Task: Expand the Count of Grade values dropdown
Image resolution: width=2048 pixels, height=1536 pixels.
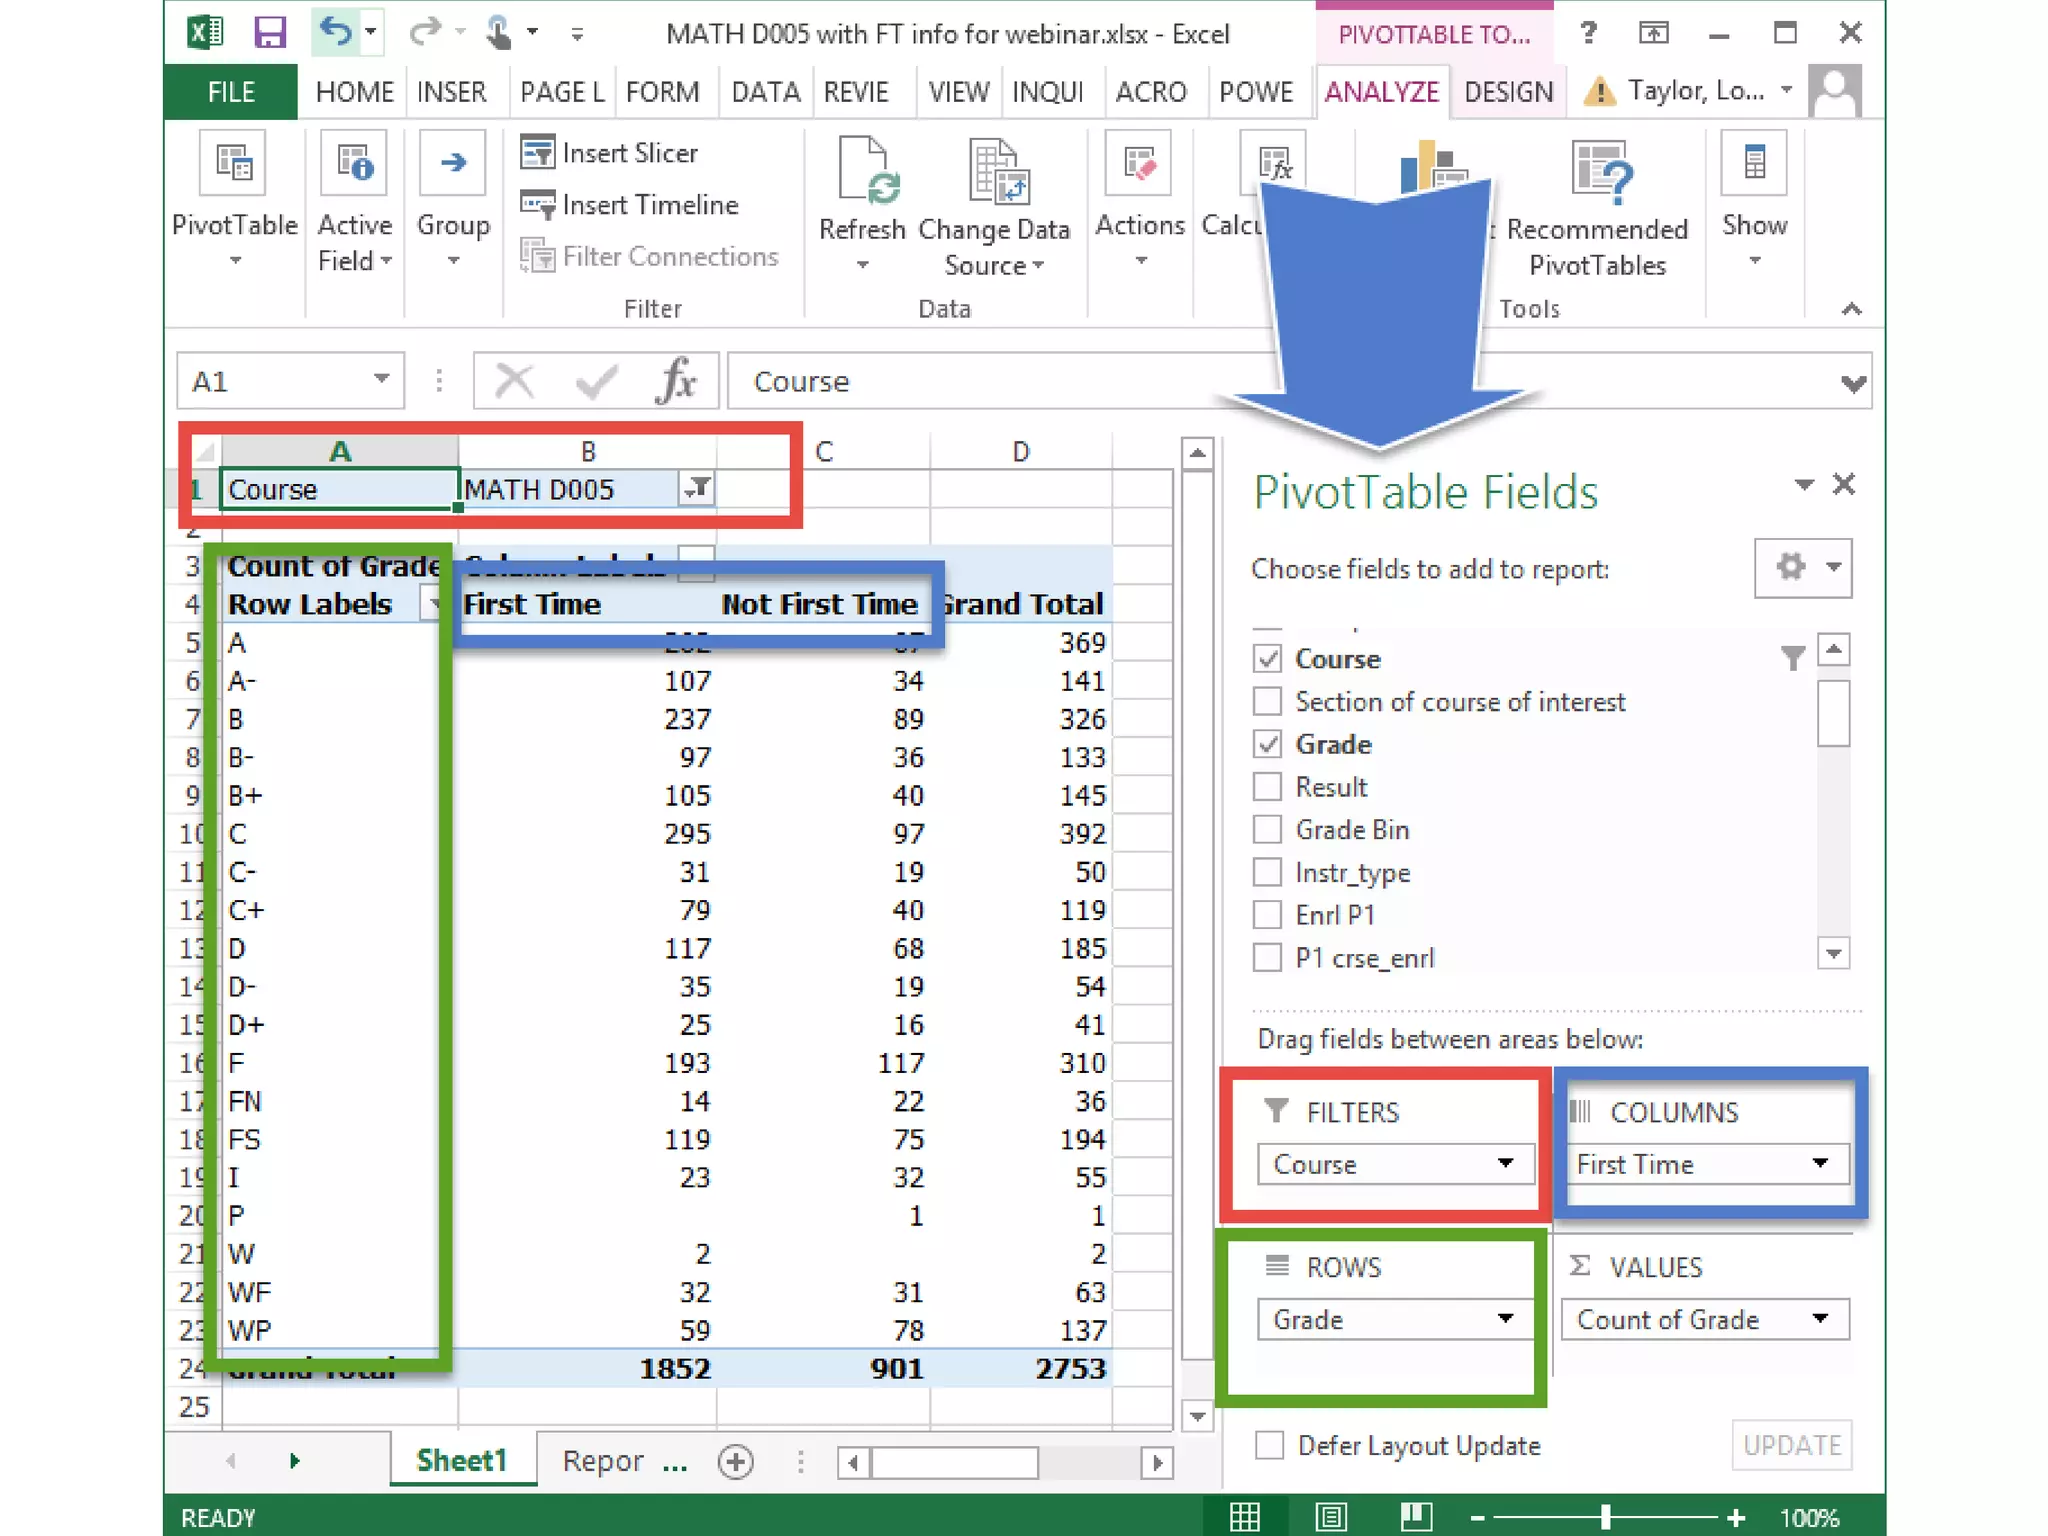Action: 1820,1319
